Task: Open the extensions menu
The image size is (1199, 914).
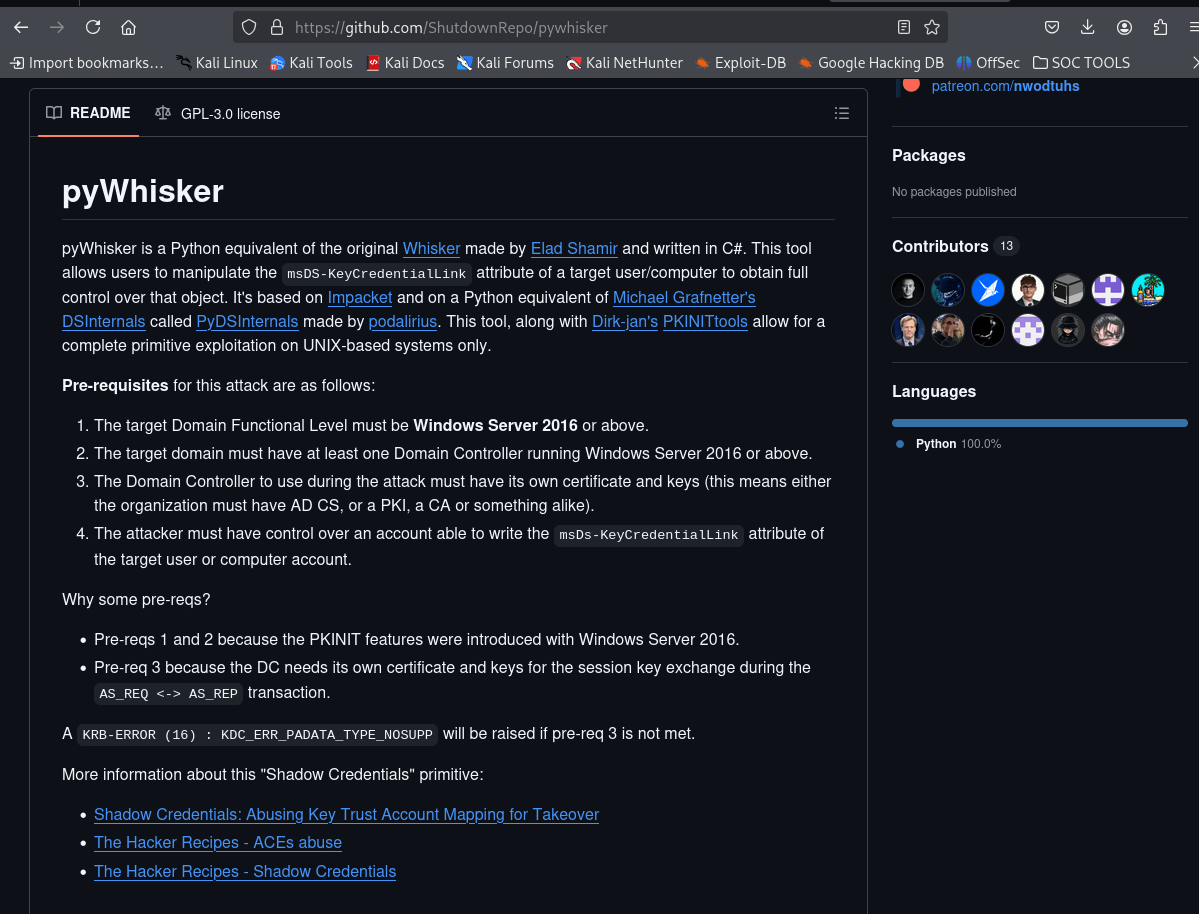Action: pyautogui.click(x=1160, y=28)
